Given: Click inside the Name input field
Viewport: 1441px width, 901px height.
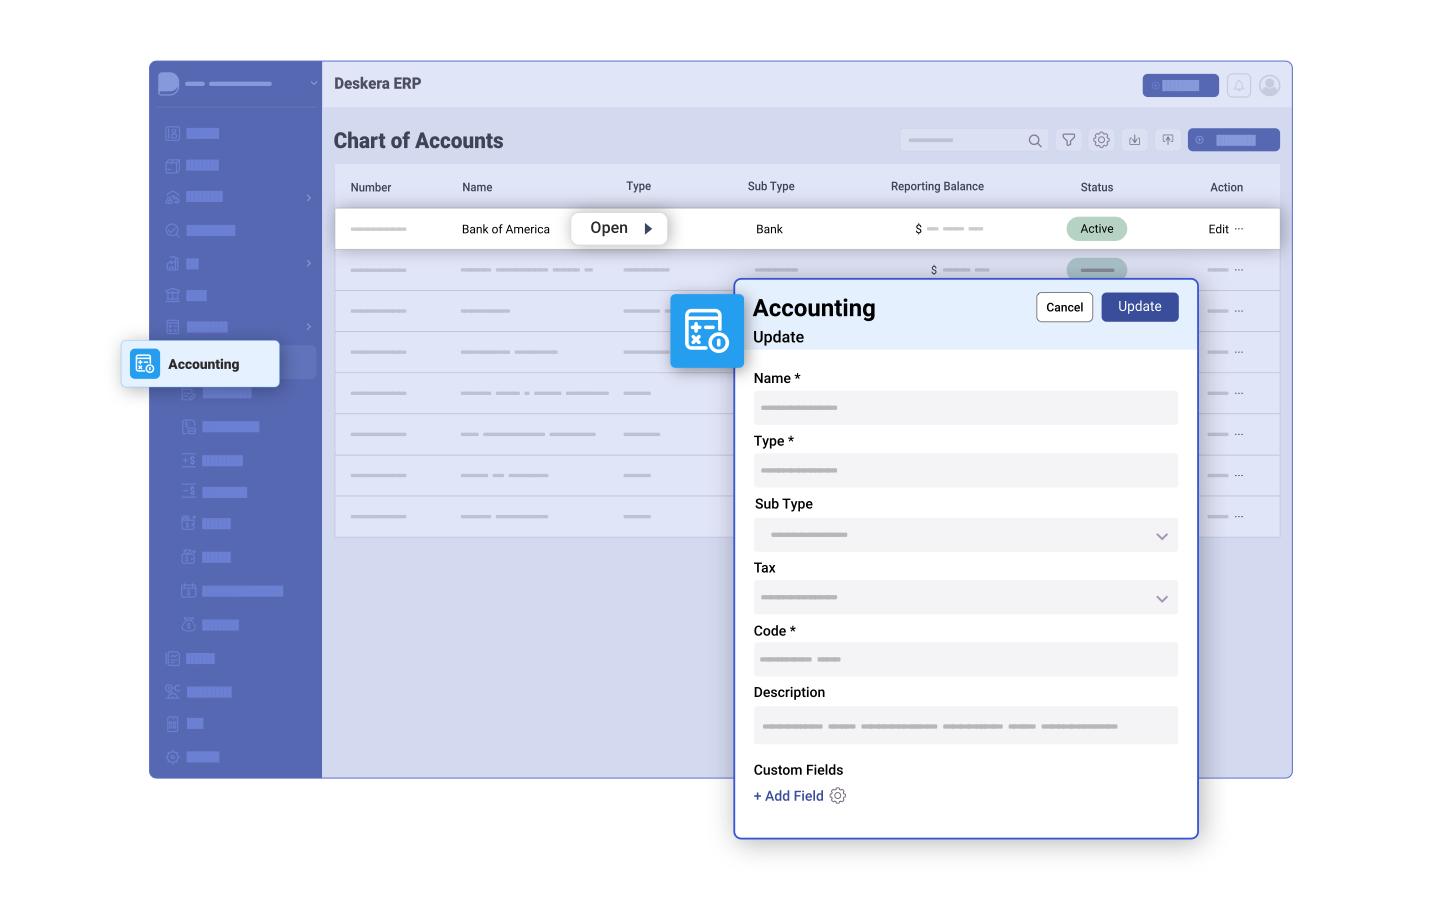Looking at the screenshot, I should point(965,407).
